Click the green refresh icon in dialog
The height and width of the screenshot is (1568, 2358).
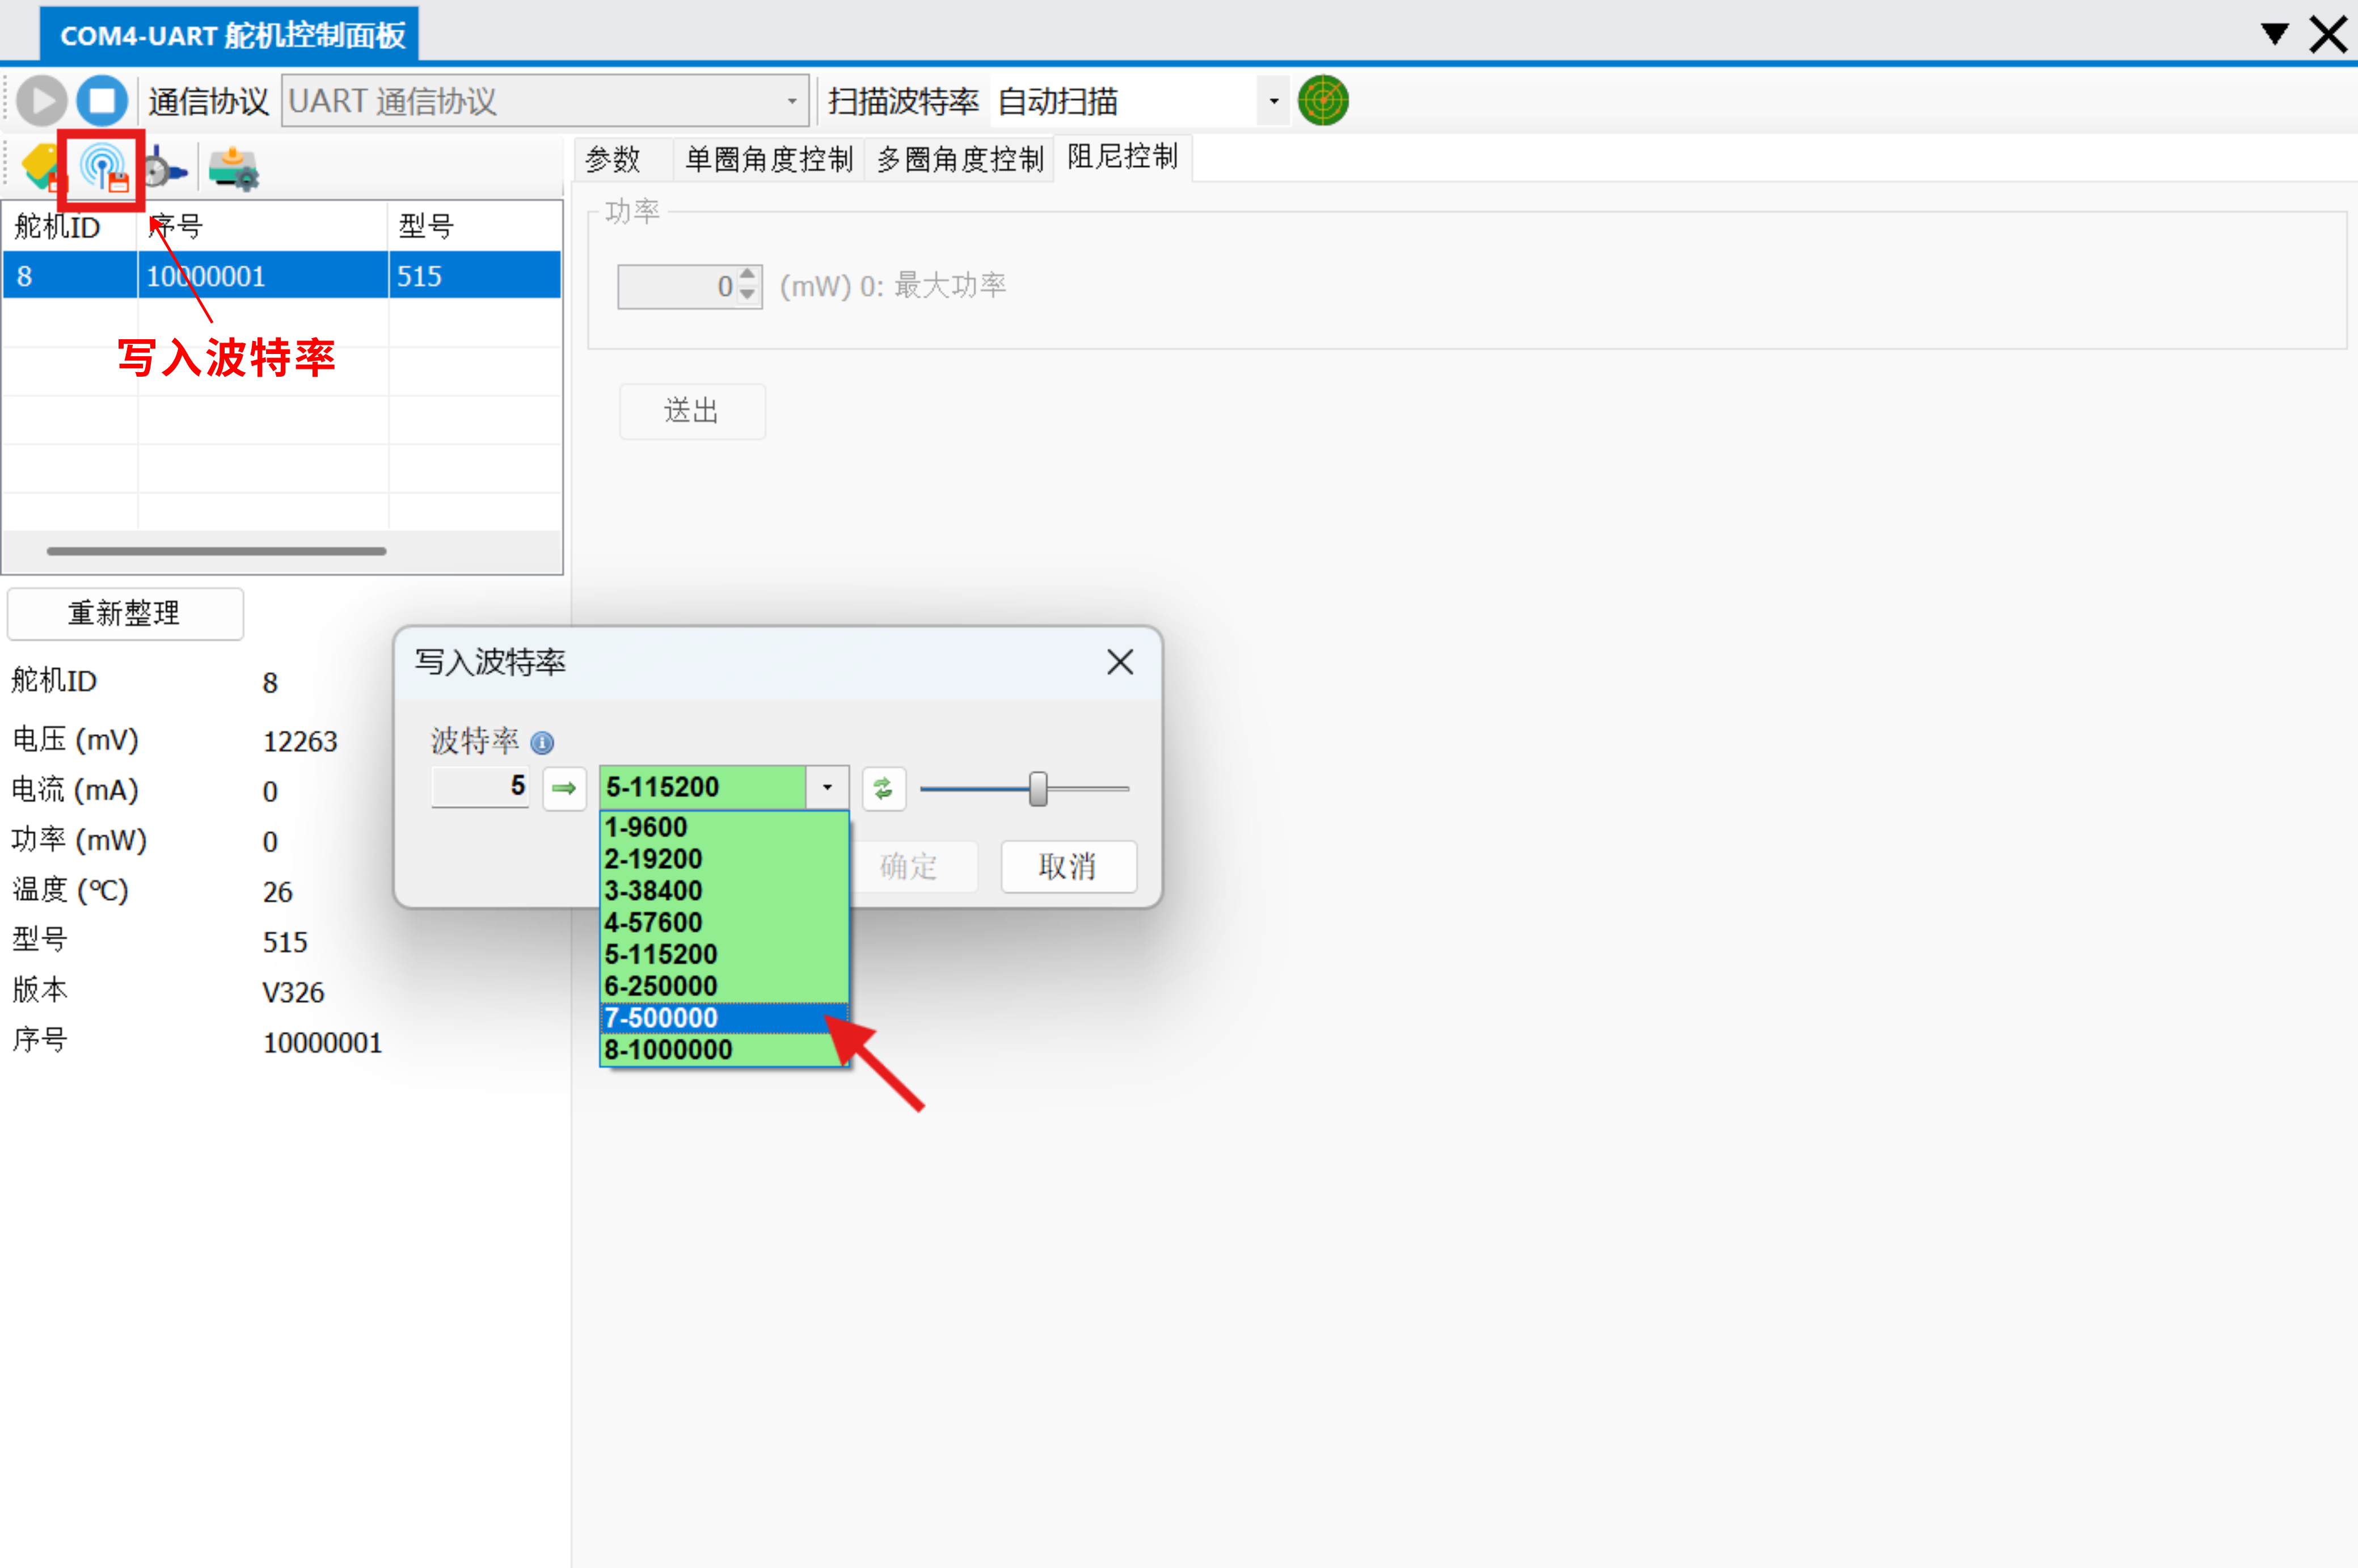pos(883,789)
